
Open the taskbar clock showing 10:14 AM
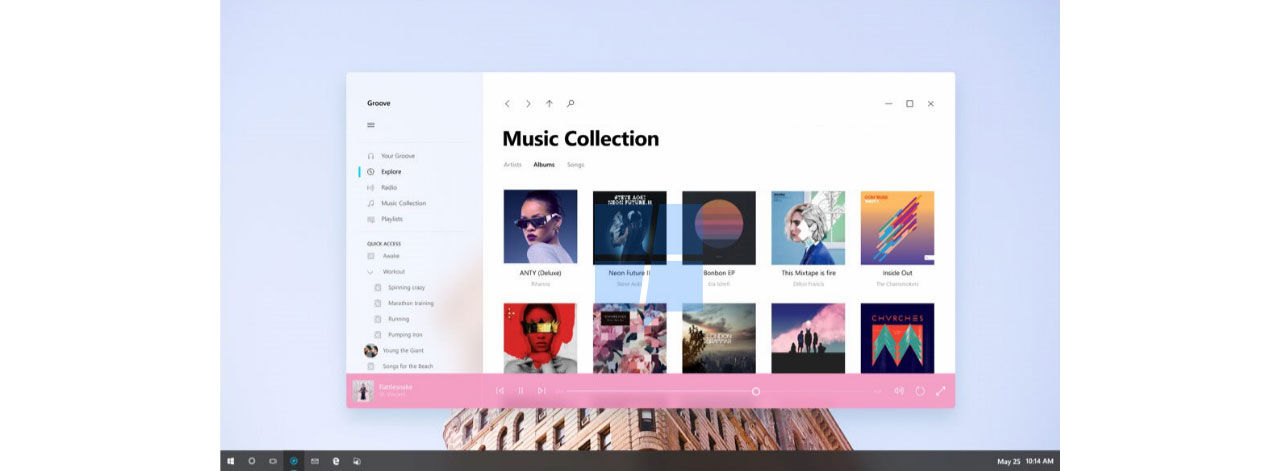click(x=1040, y=462)
